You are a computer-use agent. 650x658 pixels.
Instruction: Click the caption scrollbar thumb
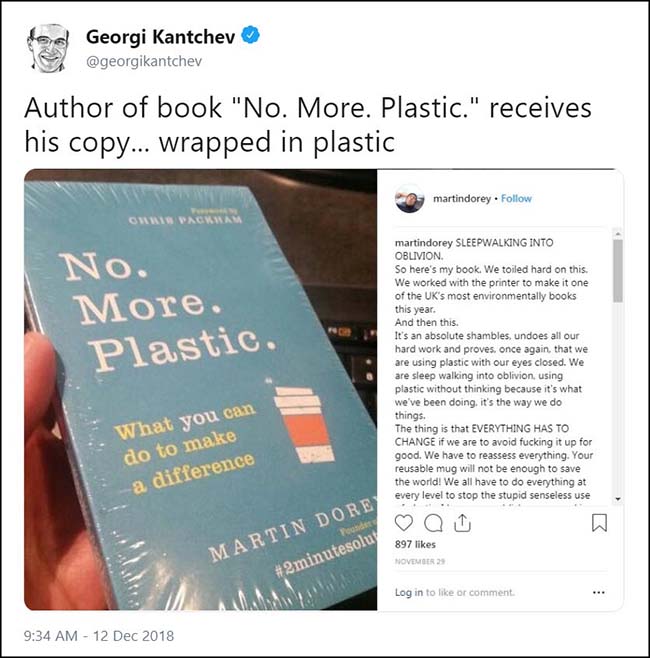(617, 271)
